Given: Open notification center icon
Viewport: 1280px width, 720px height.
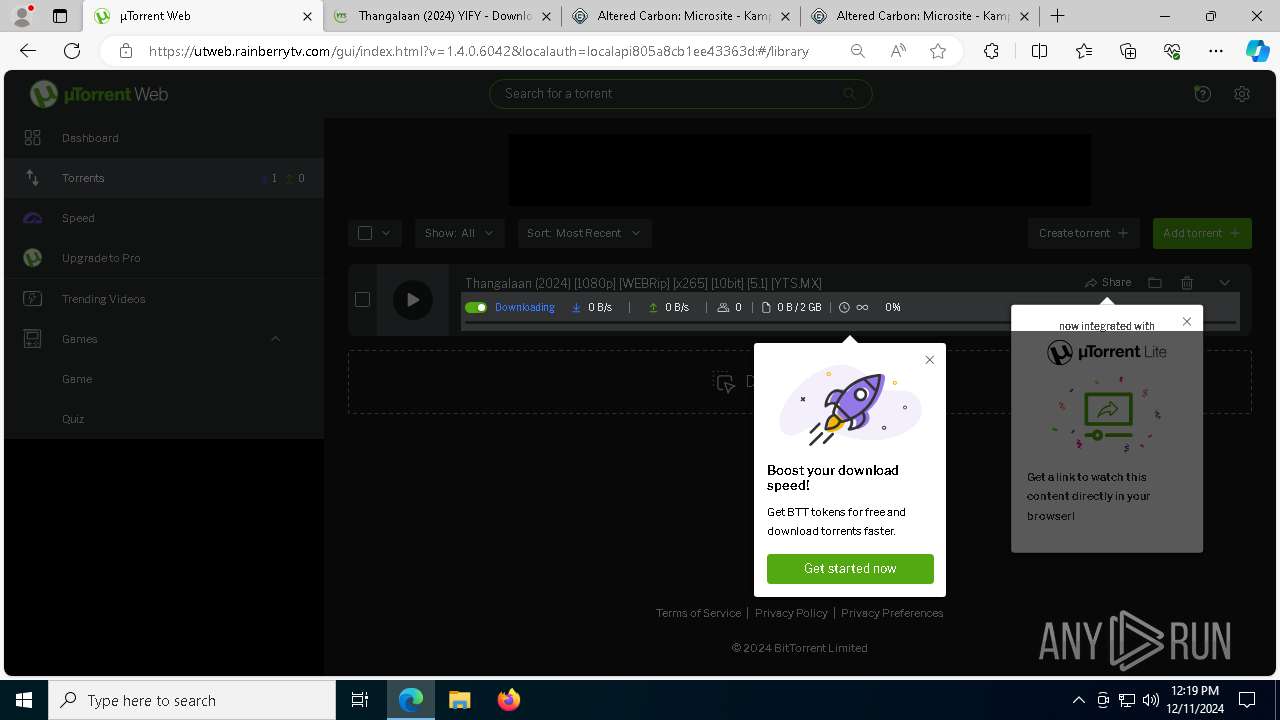Looking at the screenshot, I should 1247,700.
